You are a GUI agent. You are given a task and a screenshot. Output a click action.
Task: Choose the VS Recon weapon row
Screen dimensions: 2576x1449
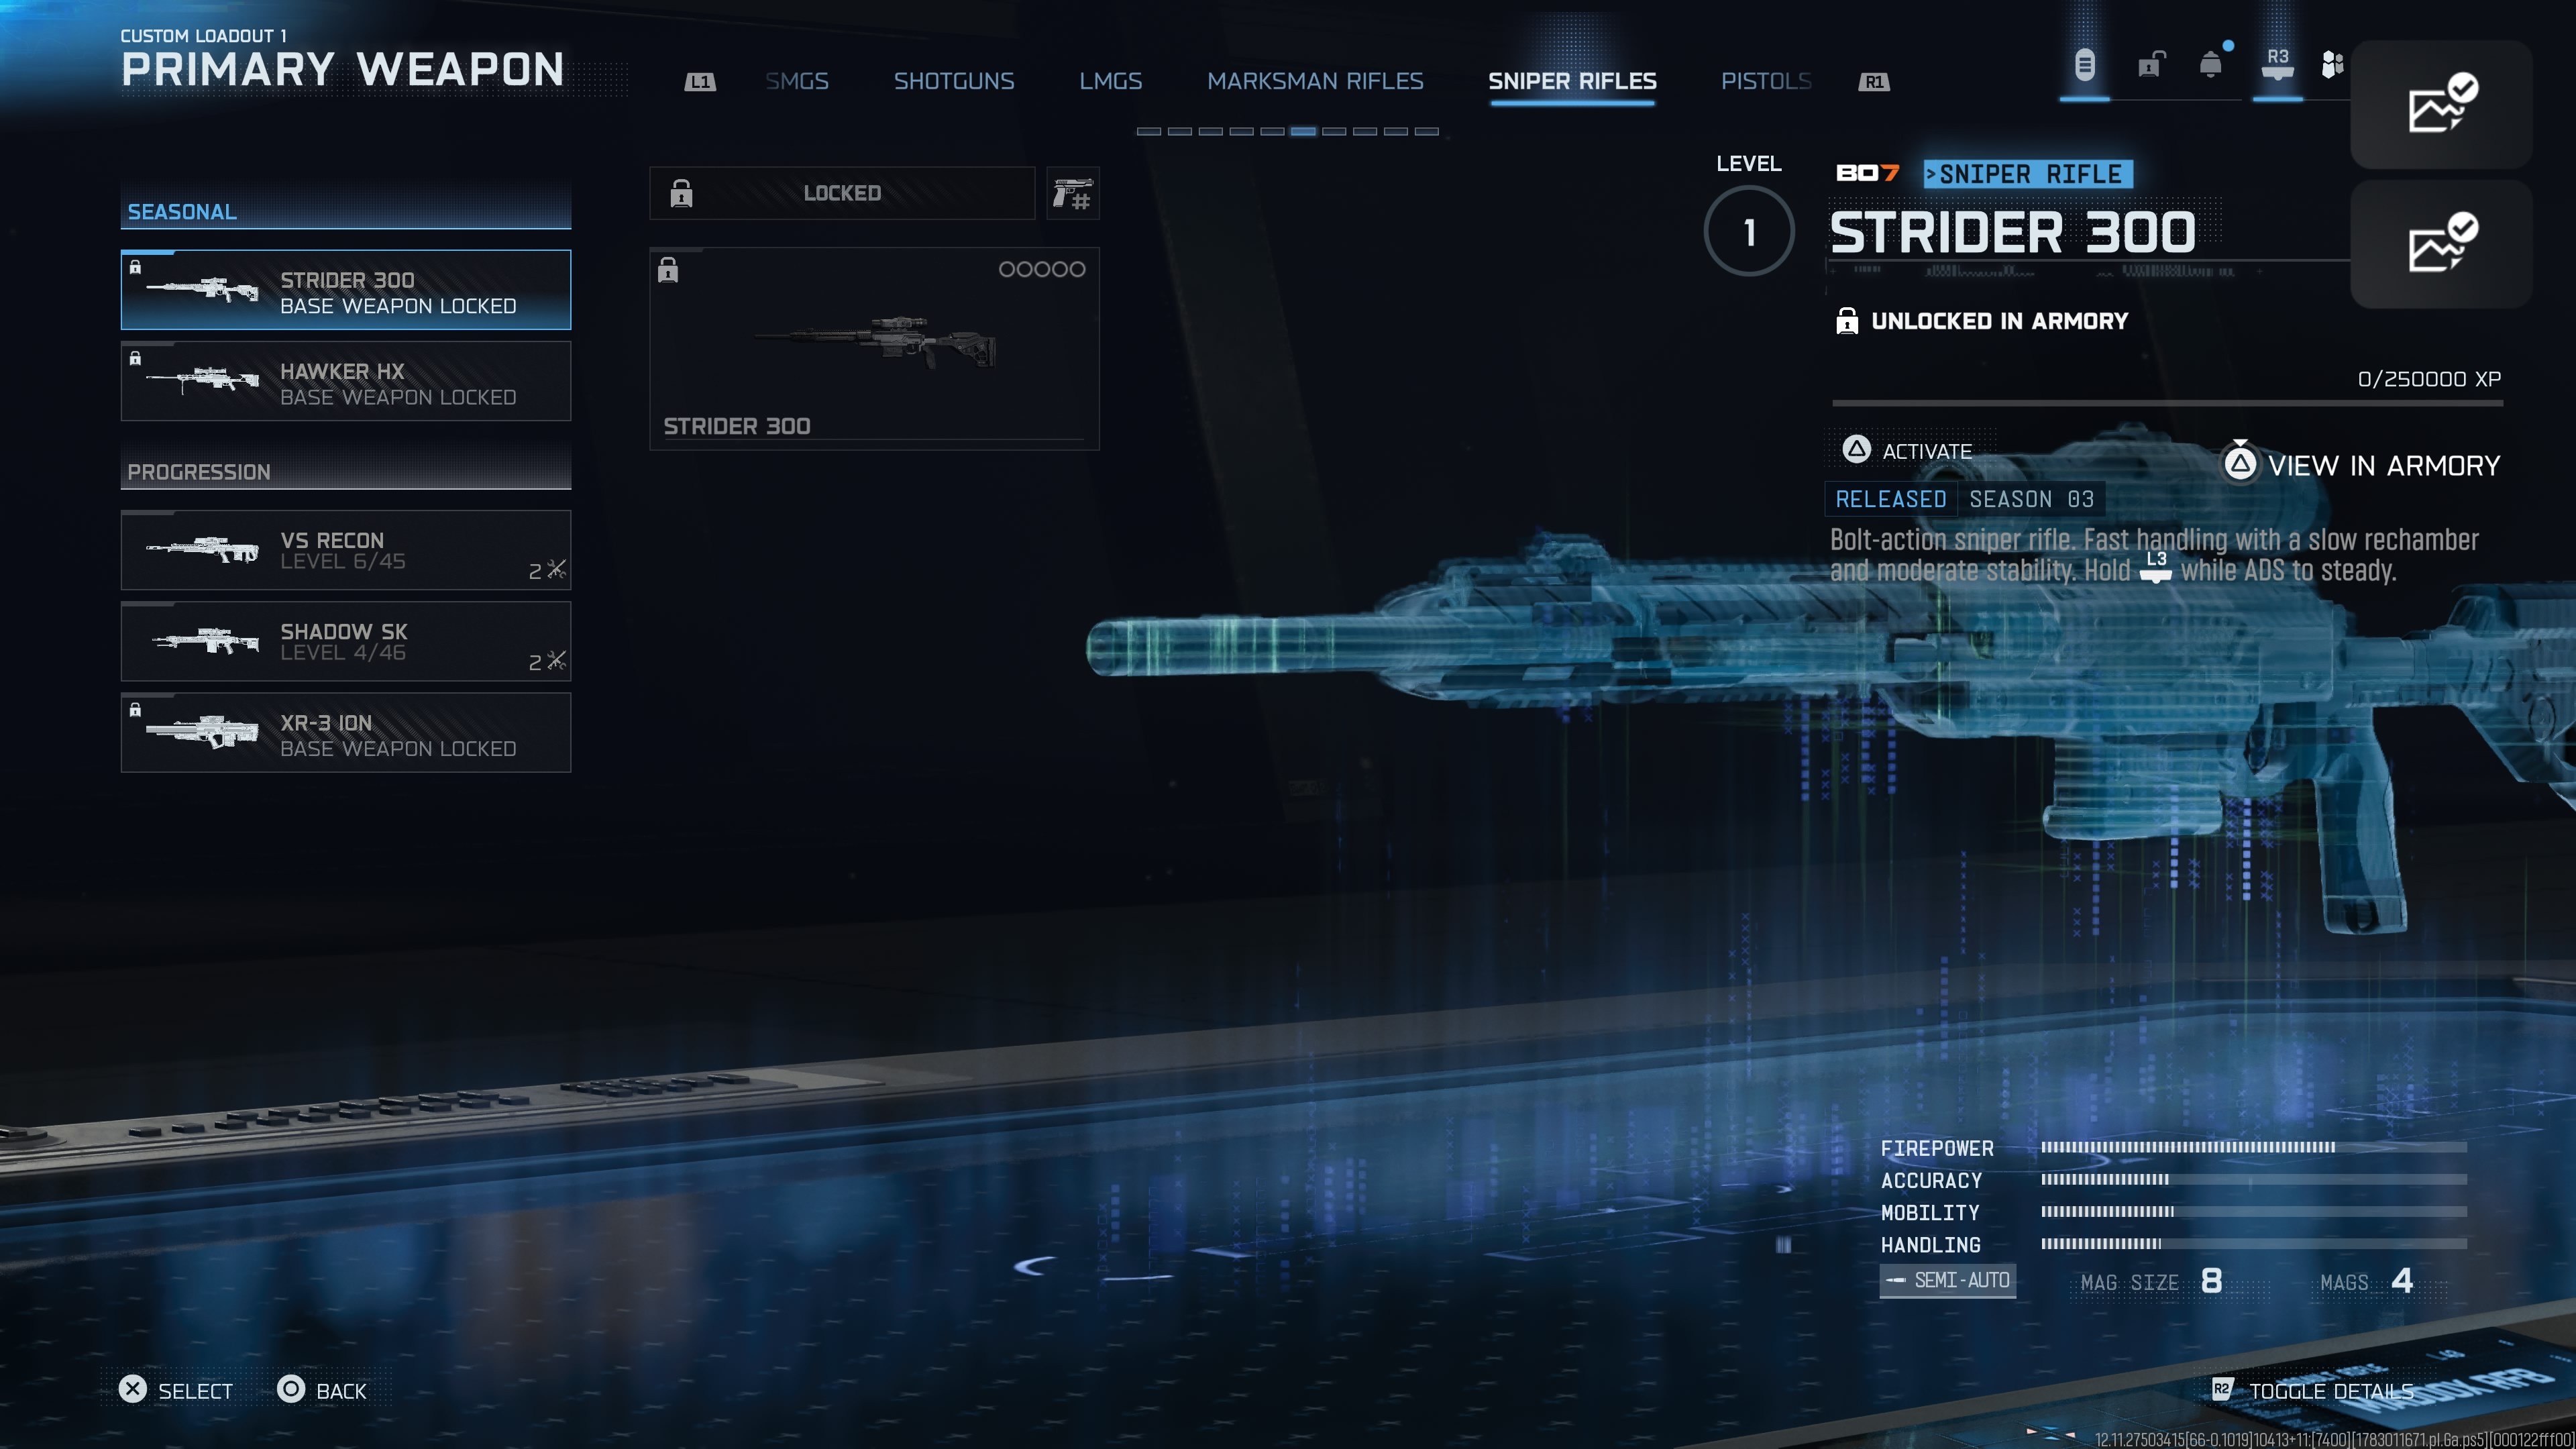pyautogui.click(x=346, y=550)
